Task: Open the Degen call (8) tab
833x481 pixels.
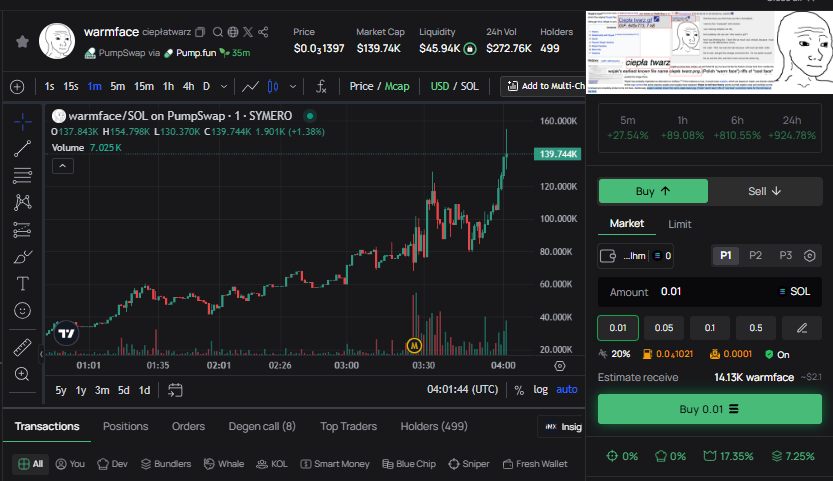Action: click(x=262, y=426)
